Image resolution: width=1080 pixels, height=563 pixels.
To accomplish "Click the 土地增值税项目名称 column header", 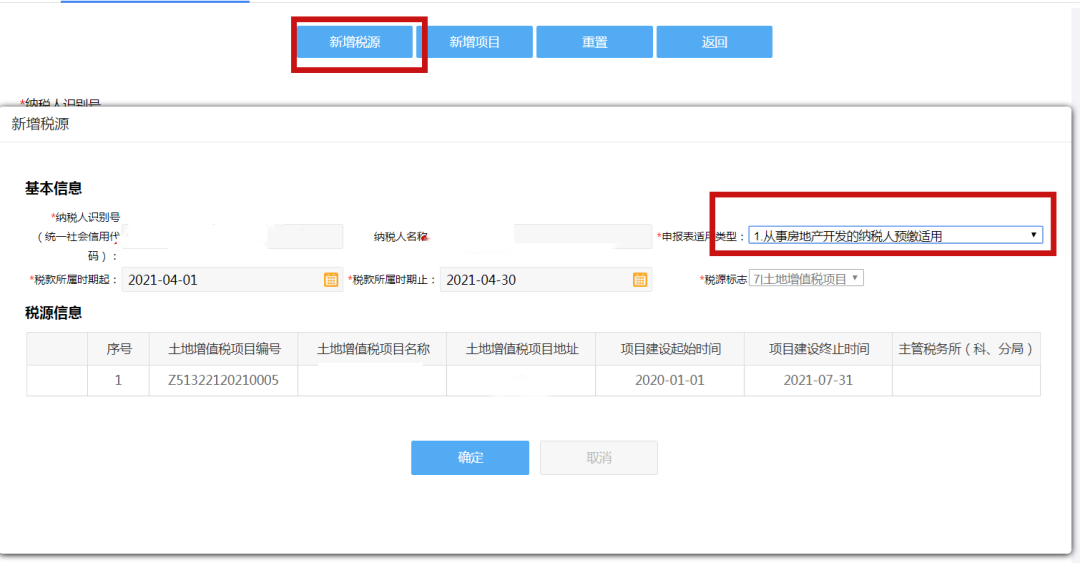I will click(x=372, y=349).
